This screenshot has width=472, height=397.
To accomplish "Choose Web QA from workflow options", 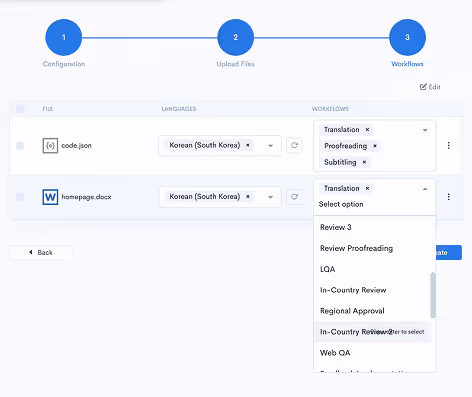I will click(x=372, y=353).
